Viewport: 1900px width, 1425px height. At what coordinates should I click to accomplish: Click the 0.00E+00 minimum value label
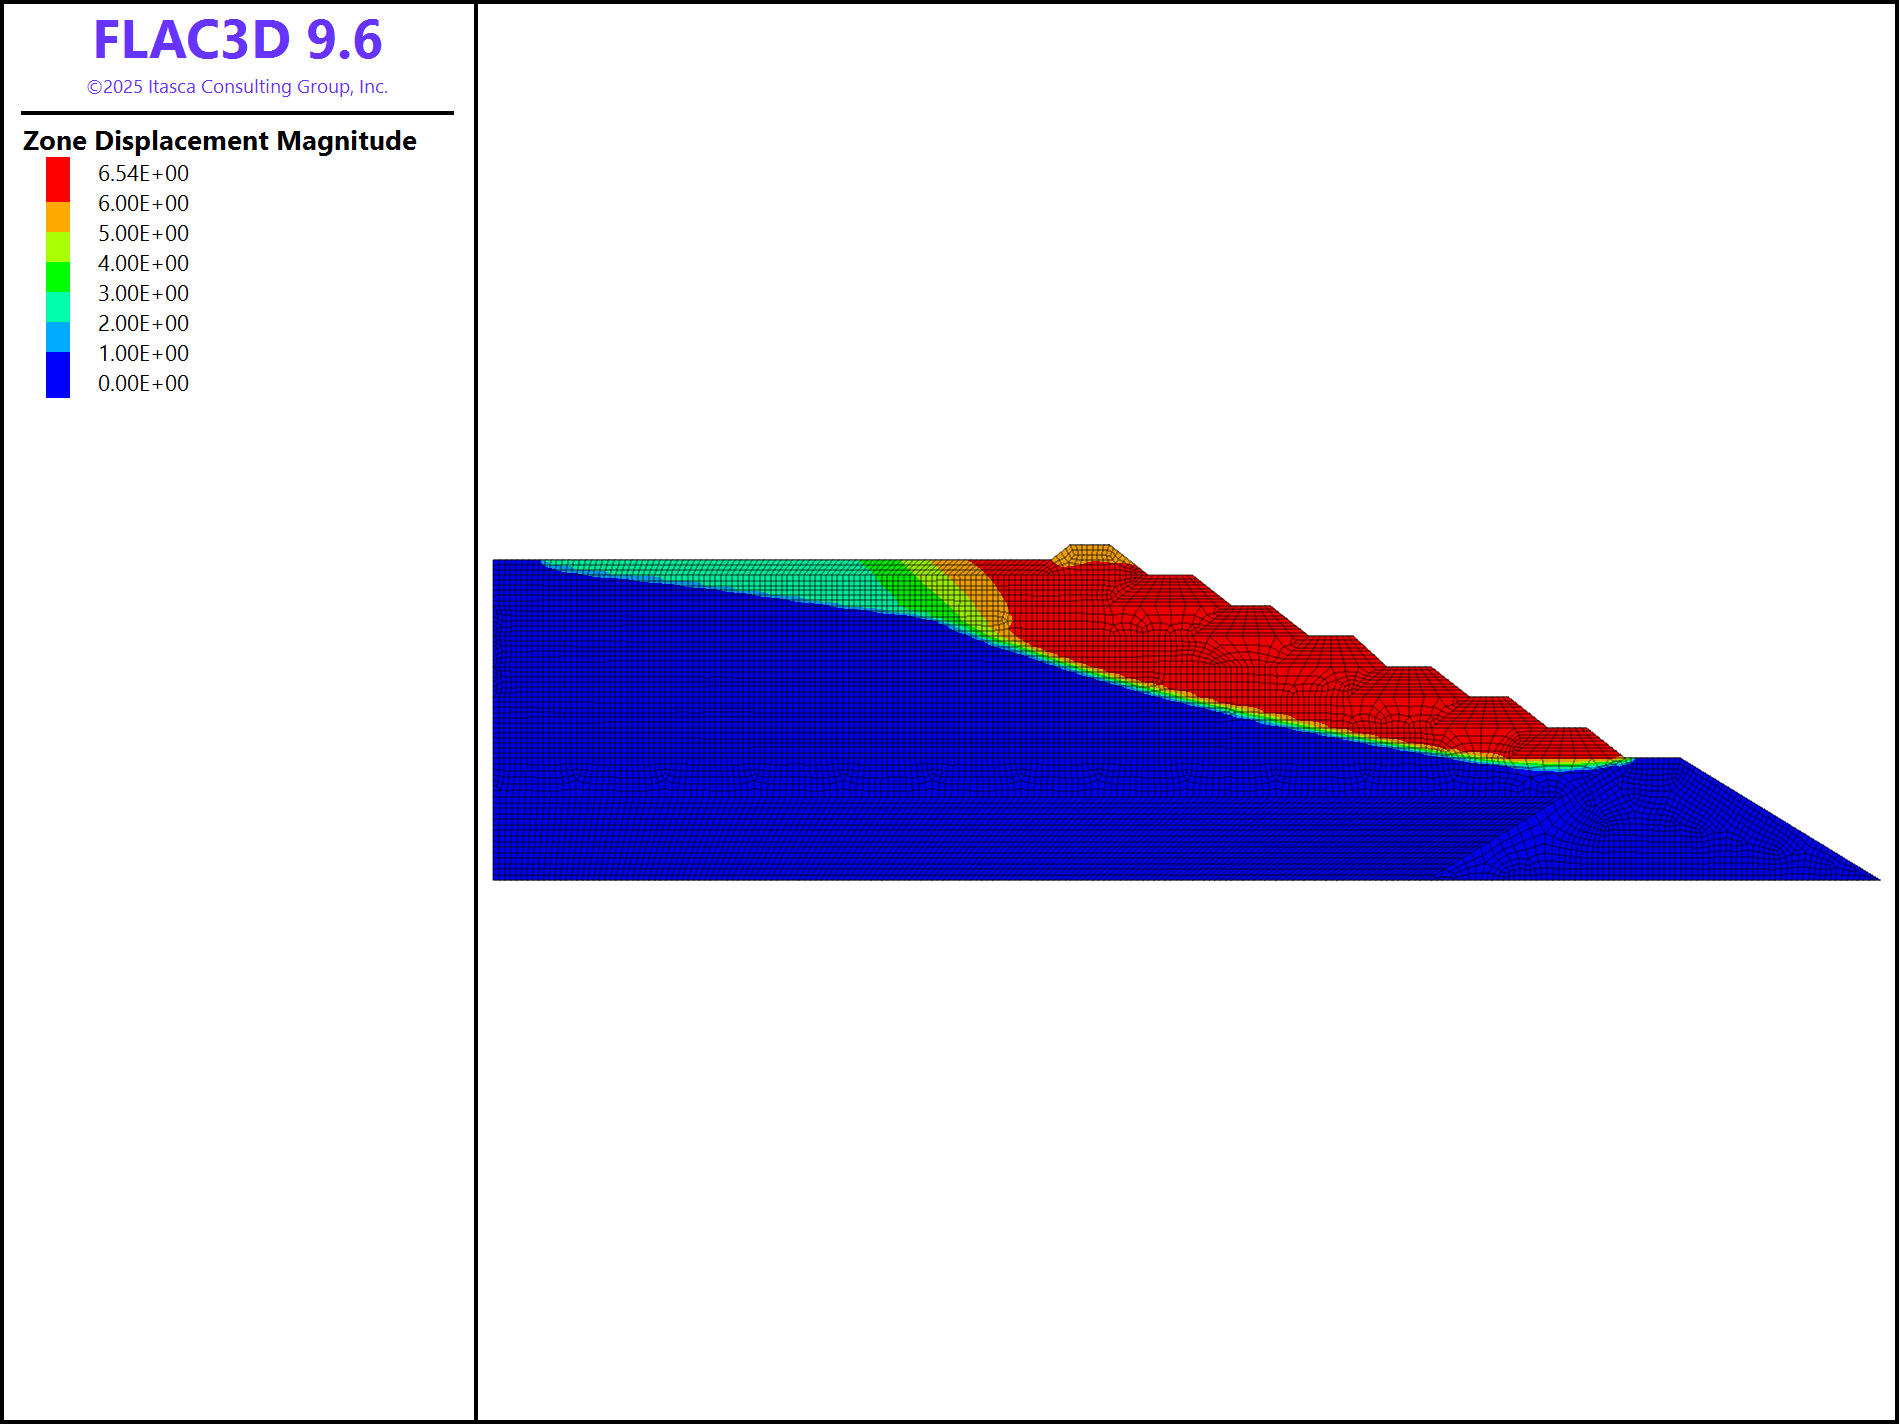[143, 383]
